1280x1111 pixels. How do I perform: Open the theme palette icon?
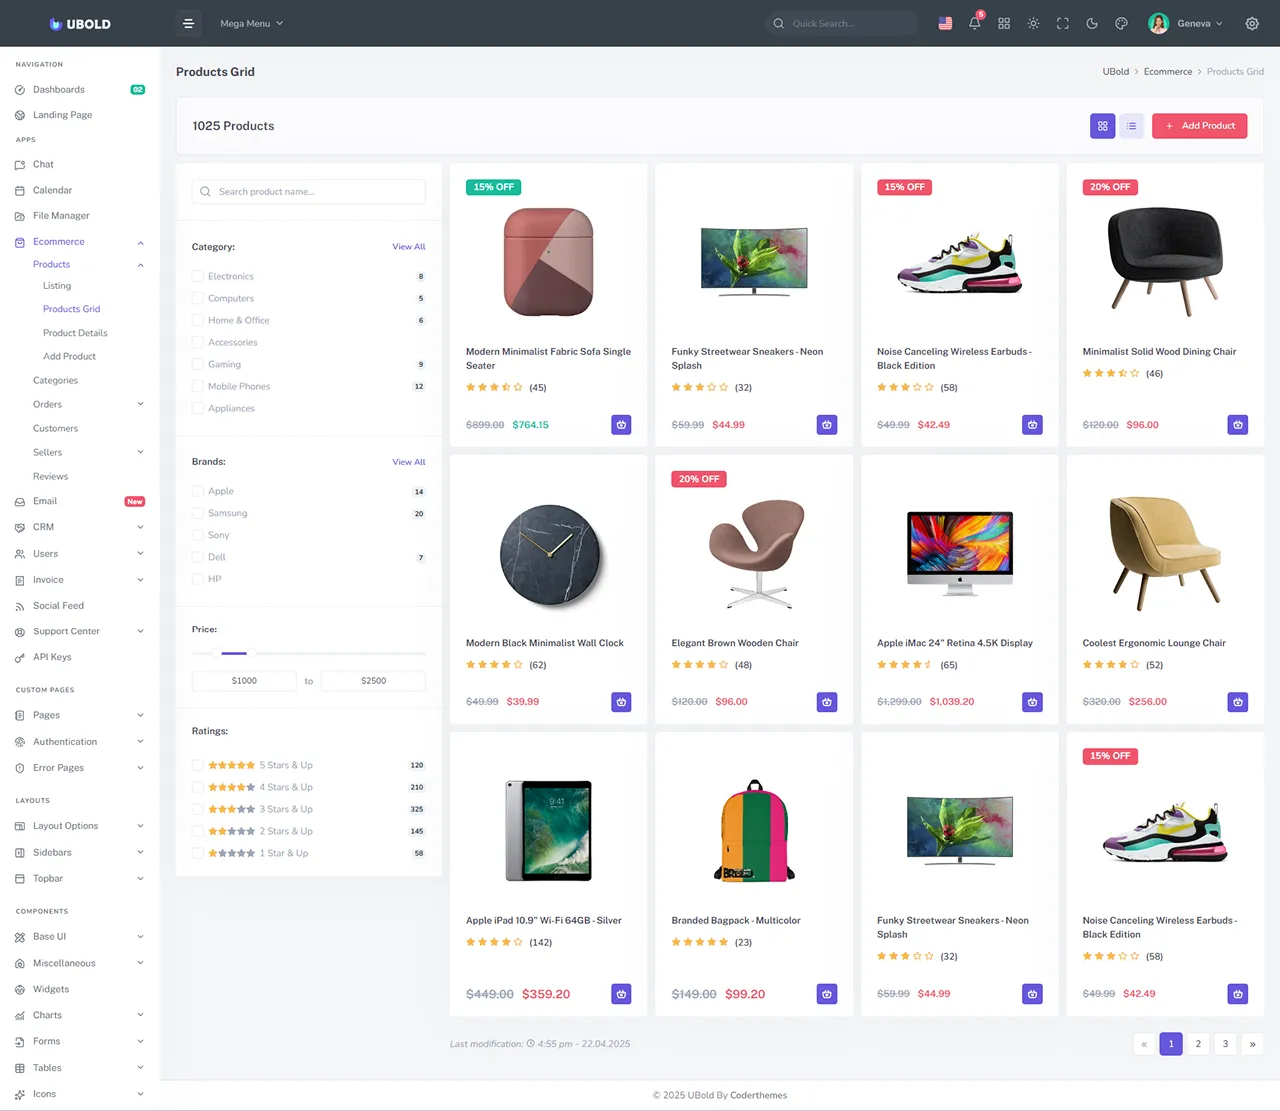pos(1121,23)
